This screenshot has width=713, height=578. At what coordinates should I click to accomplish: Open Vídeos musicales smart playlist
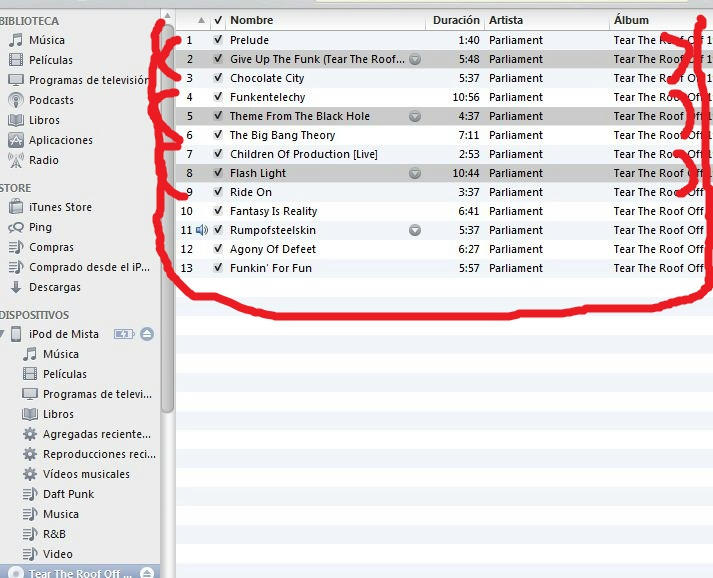tap(86, 474)
